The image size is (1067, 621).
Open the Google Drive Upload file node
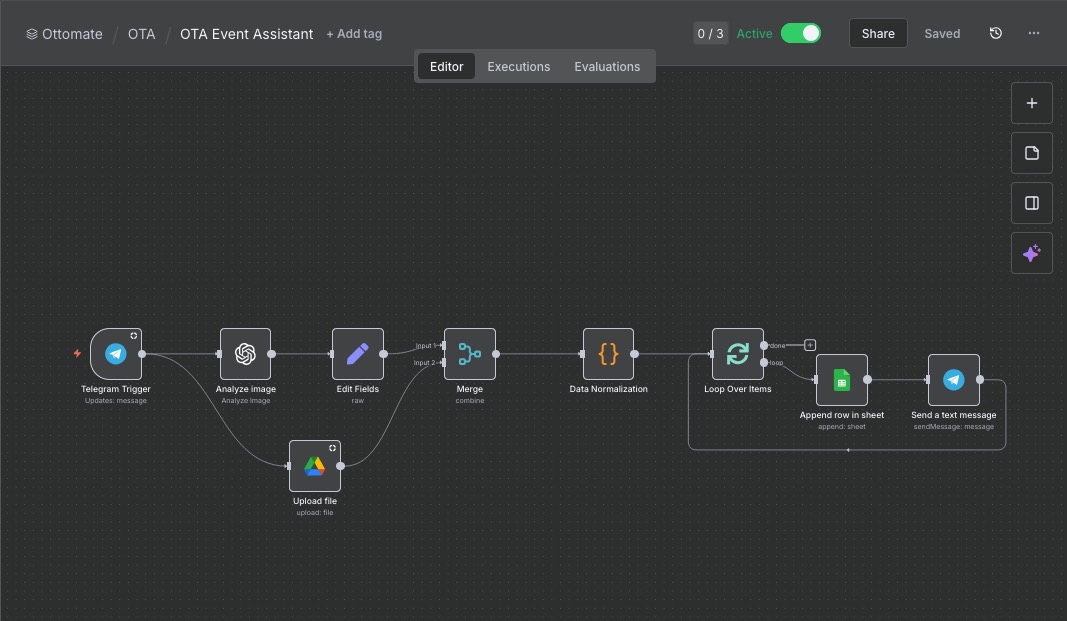pos(314,465)
